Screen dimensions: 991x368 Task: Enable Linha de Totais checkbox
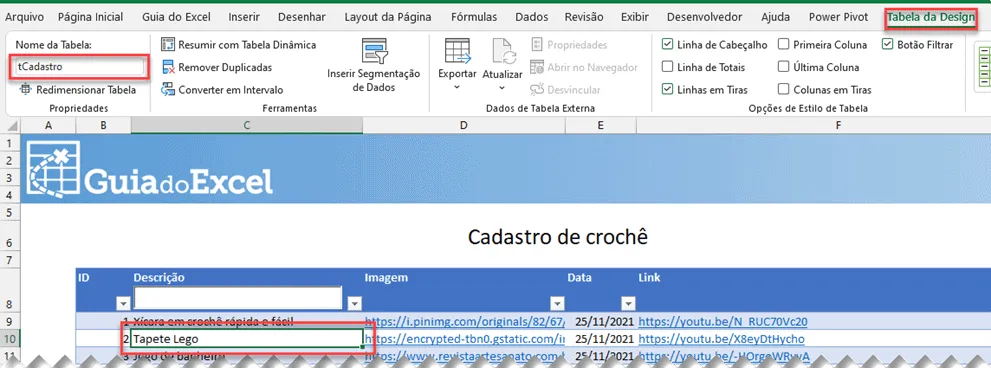[x=667, y=67]
